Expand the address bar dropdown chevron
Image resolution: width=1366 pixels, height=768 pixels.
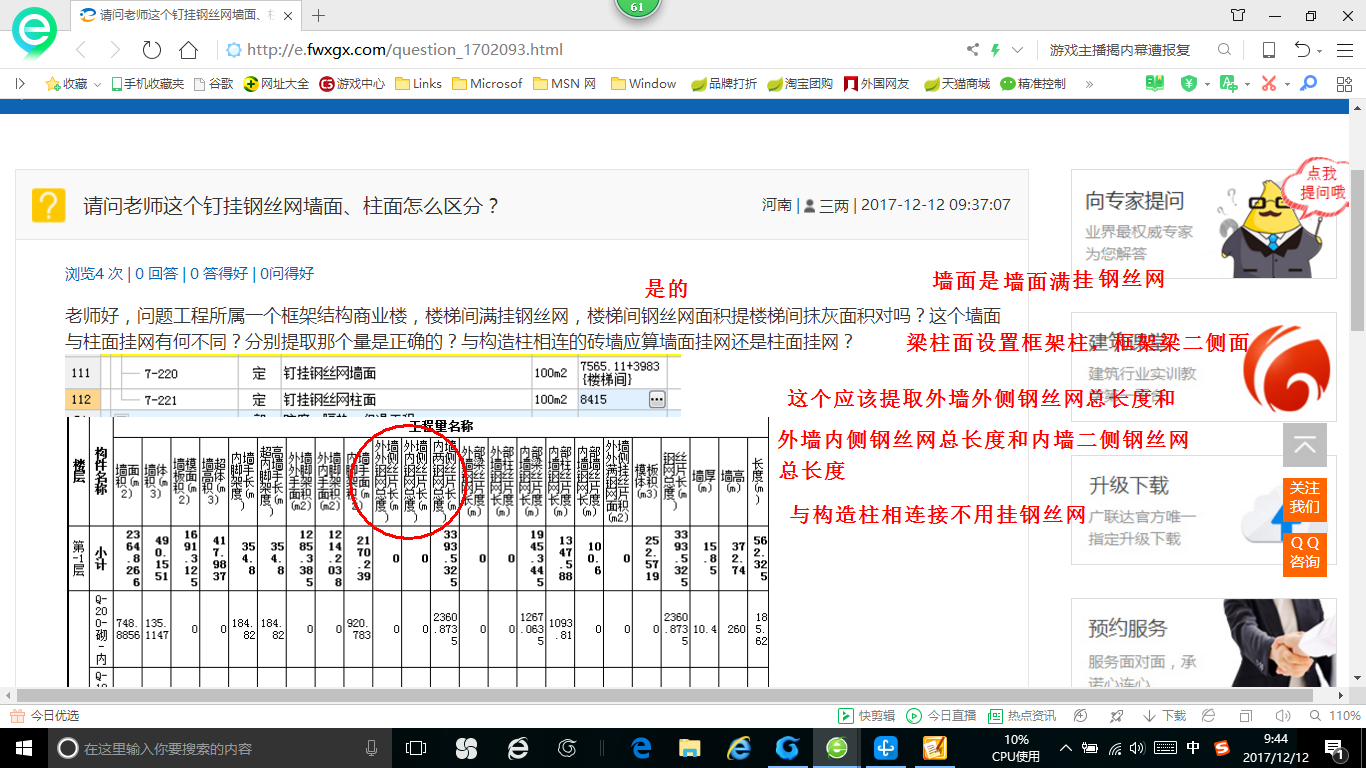click(x=1018, y=50)
